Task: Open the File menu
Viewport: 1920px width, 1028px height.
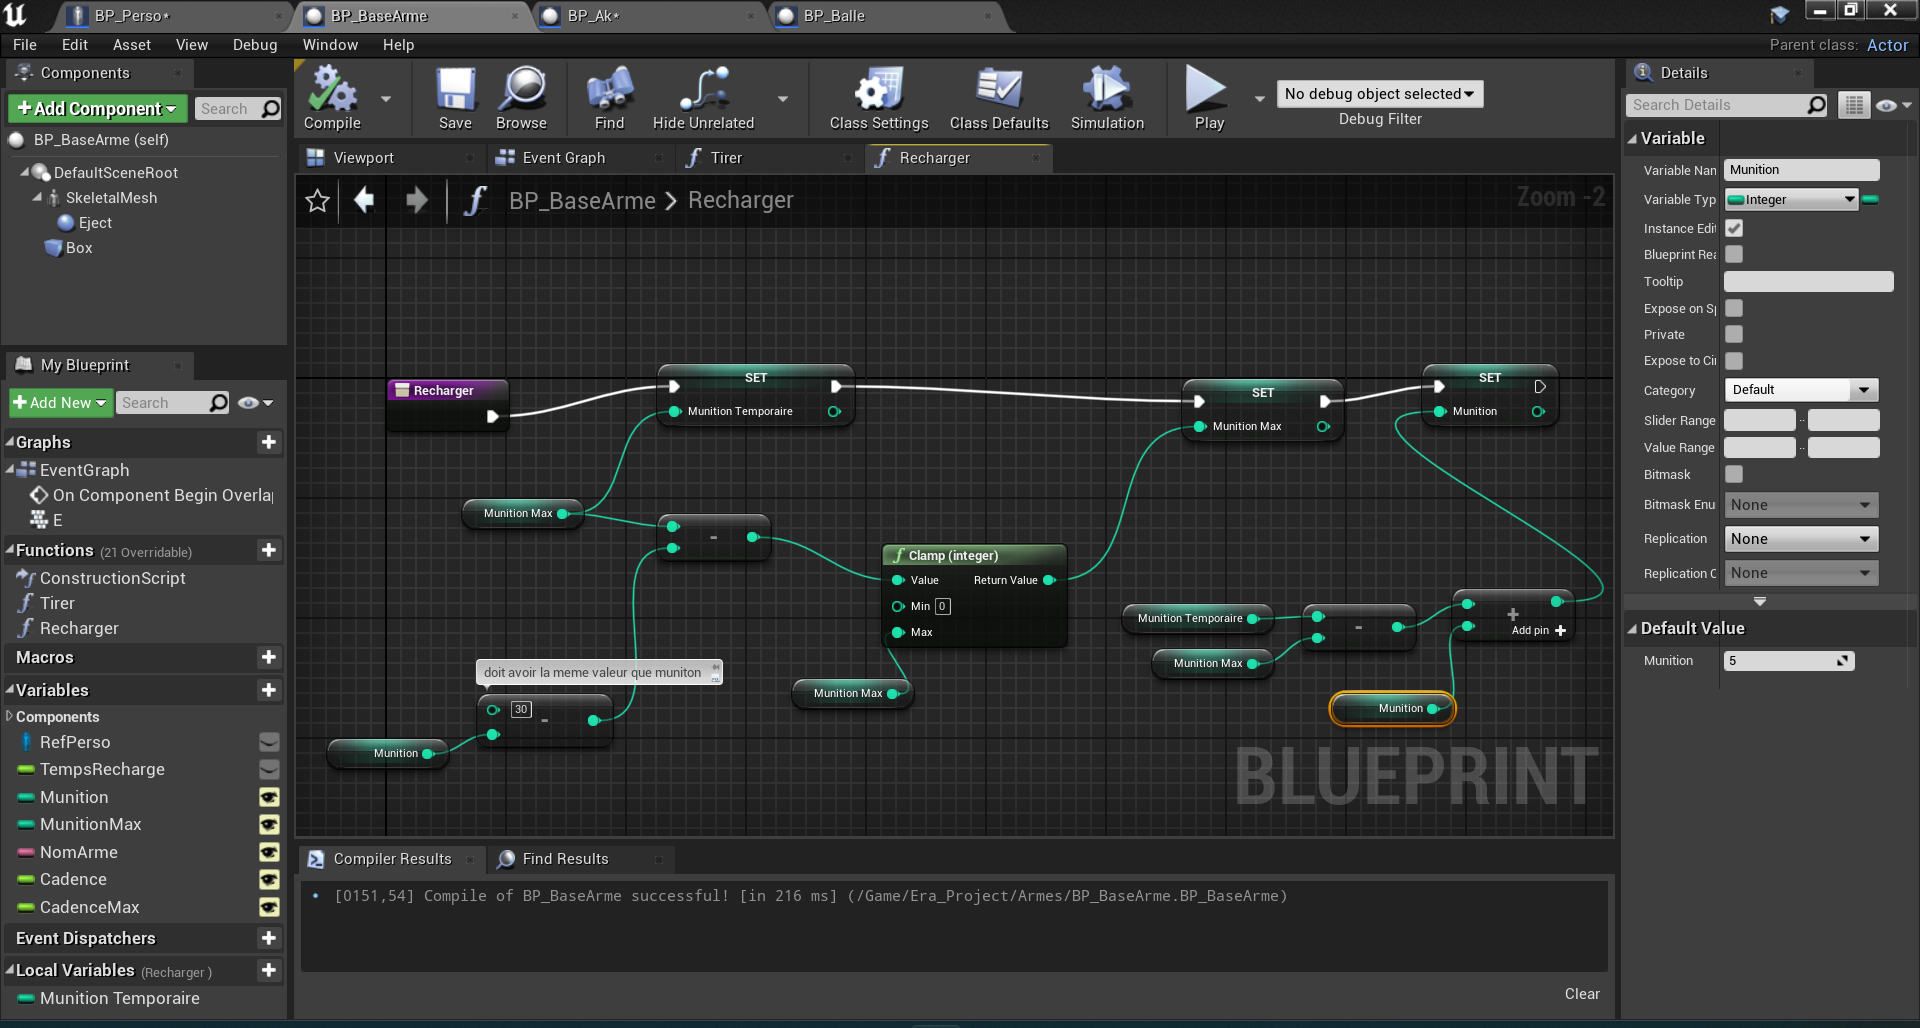Action: (x=25, y=45)
